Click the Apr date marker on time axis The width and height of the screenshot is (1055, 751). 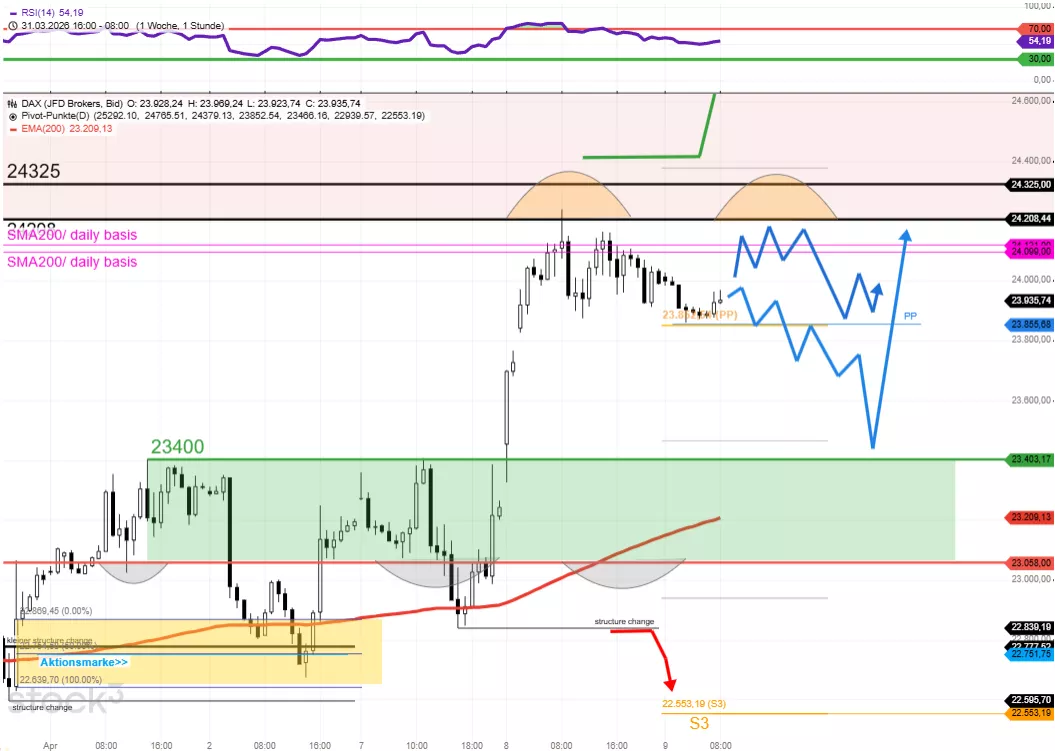(x=51, y=745)
